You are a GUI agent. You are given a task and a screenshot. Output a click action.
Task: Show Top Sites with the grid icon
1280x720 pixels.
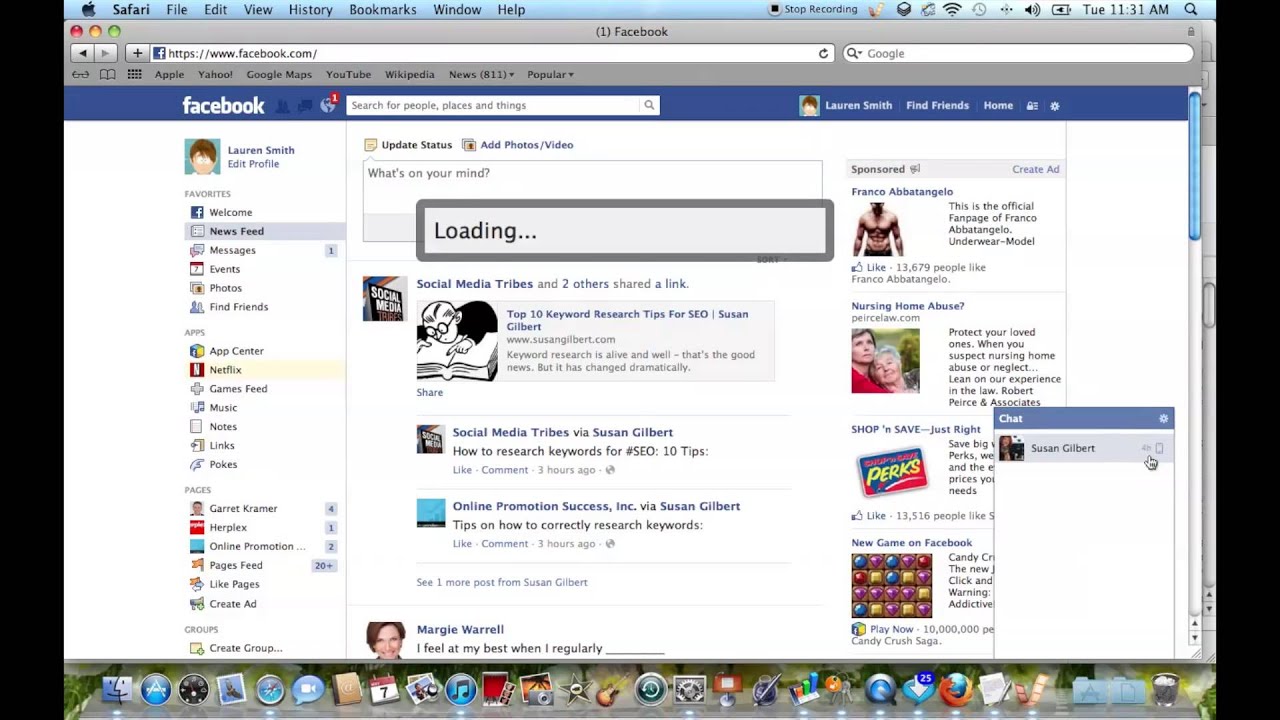(x=134, y=74)
